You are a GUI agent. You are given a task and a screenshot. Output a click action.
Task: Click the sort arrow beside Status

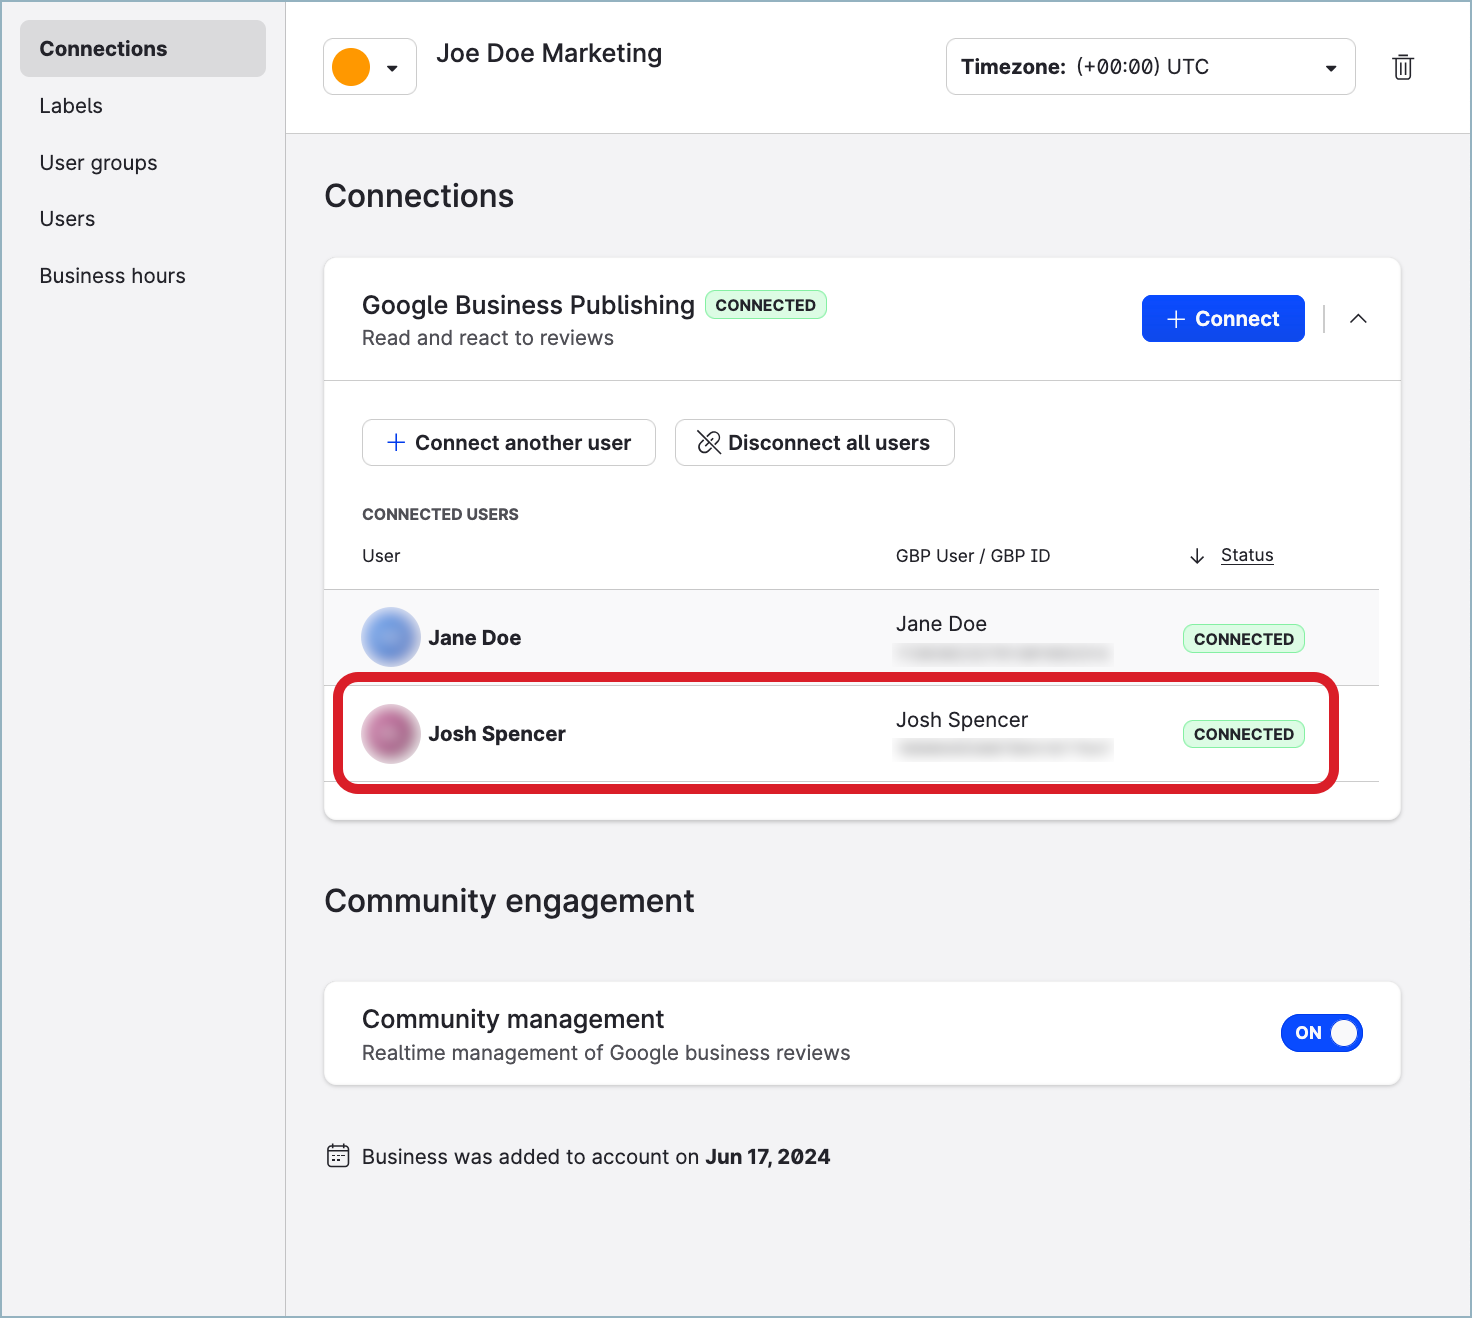(x=1196, y=556)
